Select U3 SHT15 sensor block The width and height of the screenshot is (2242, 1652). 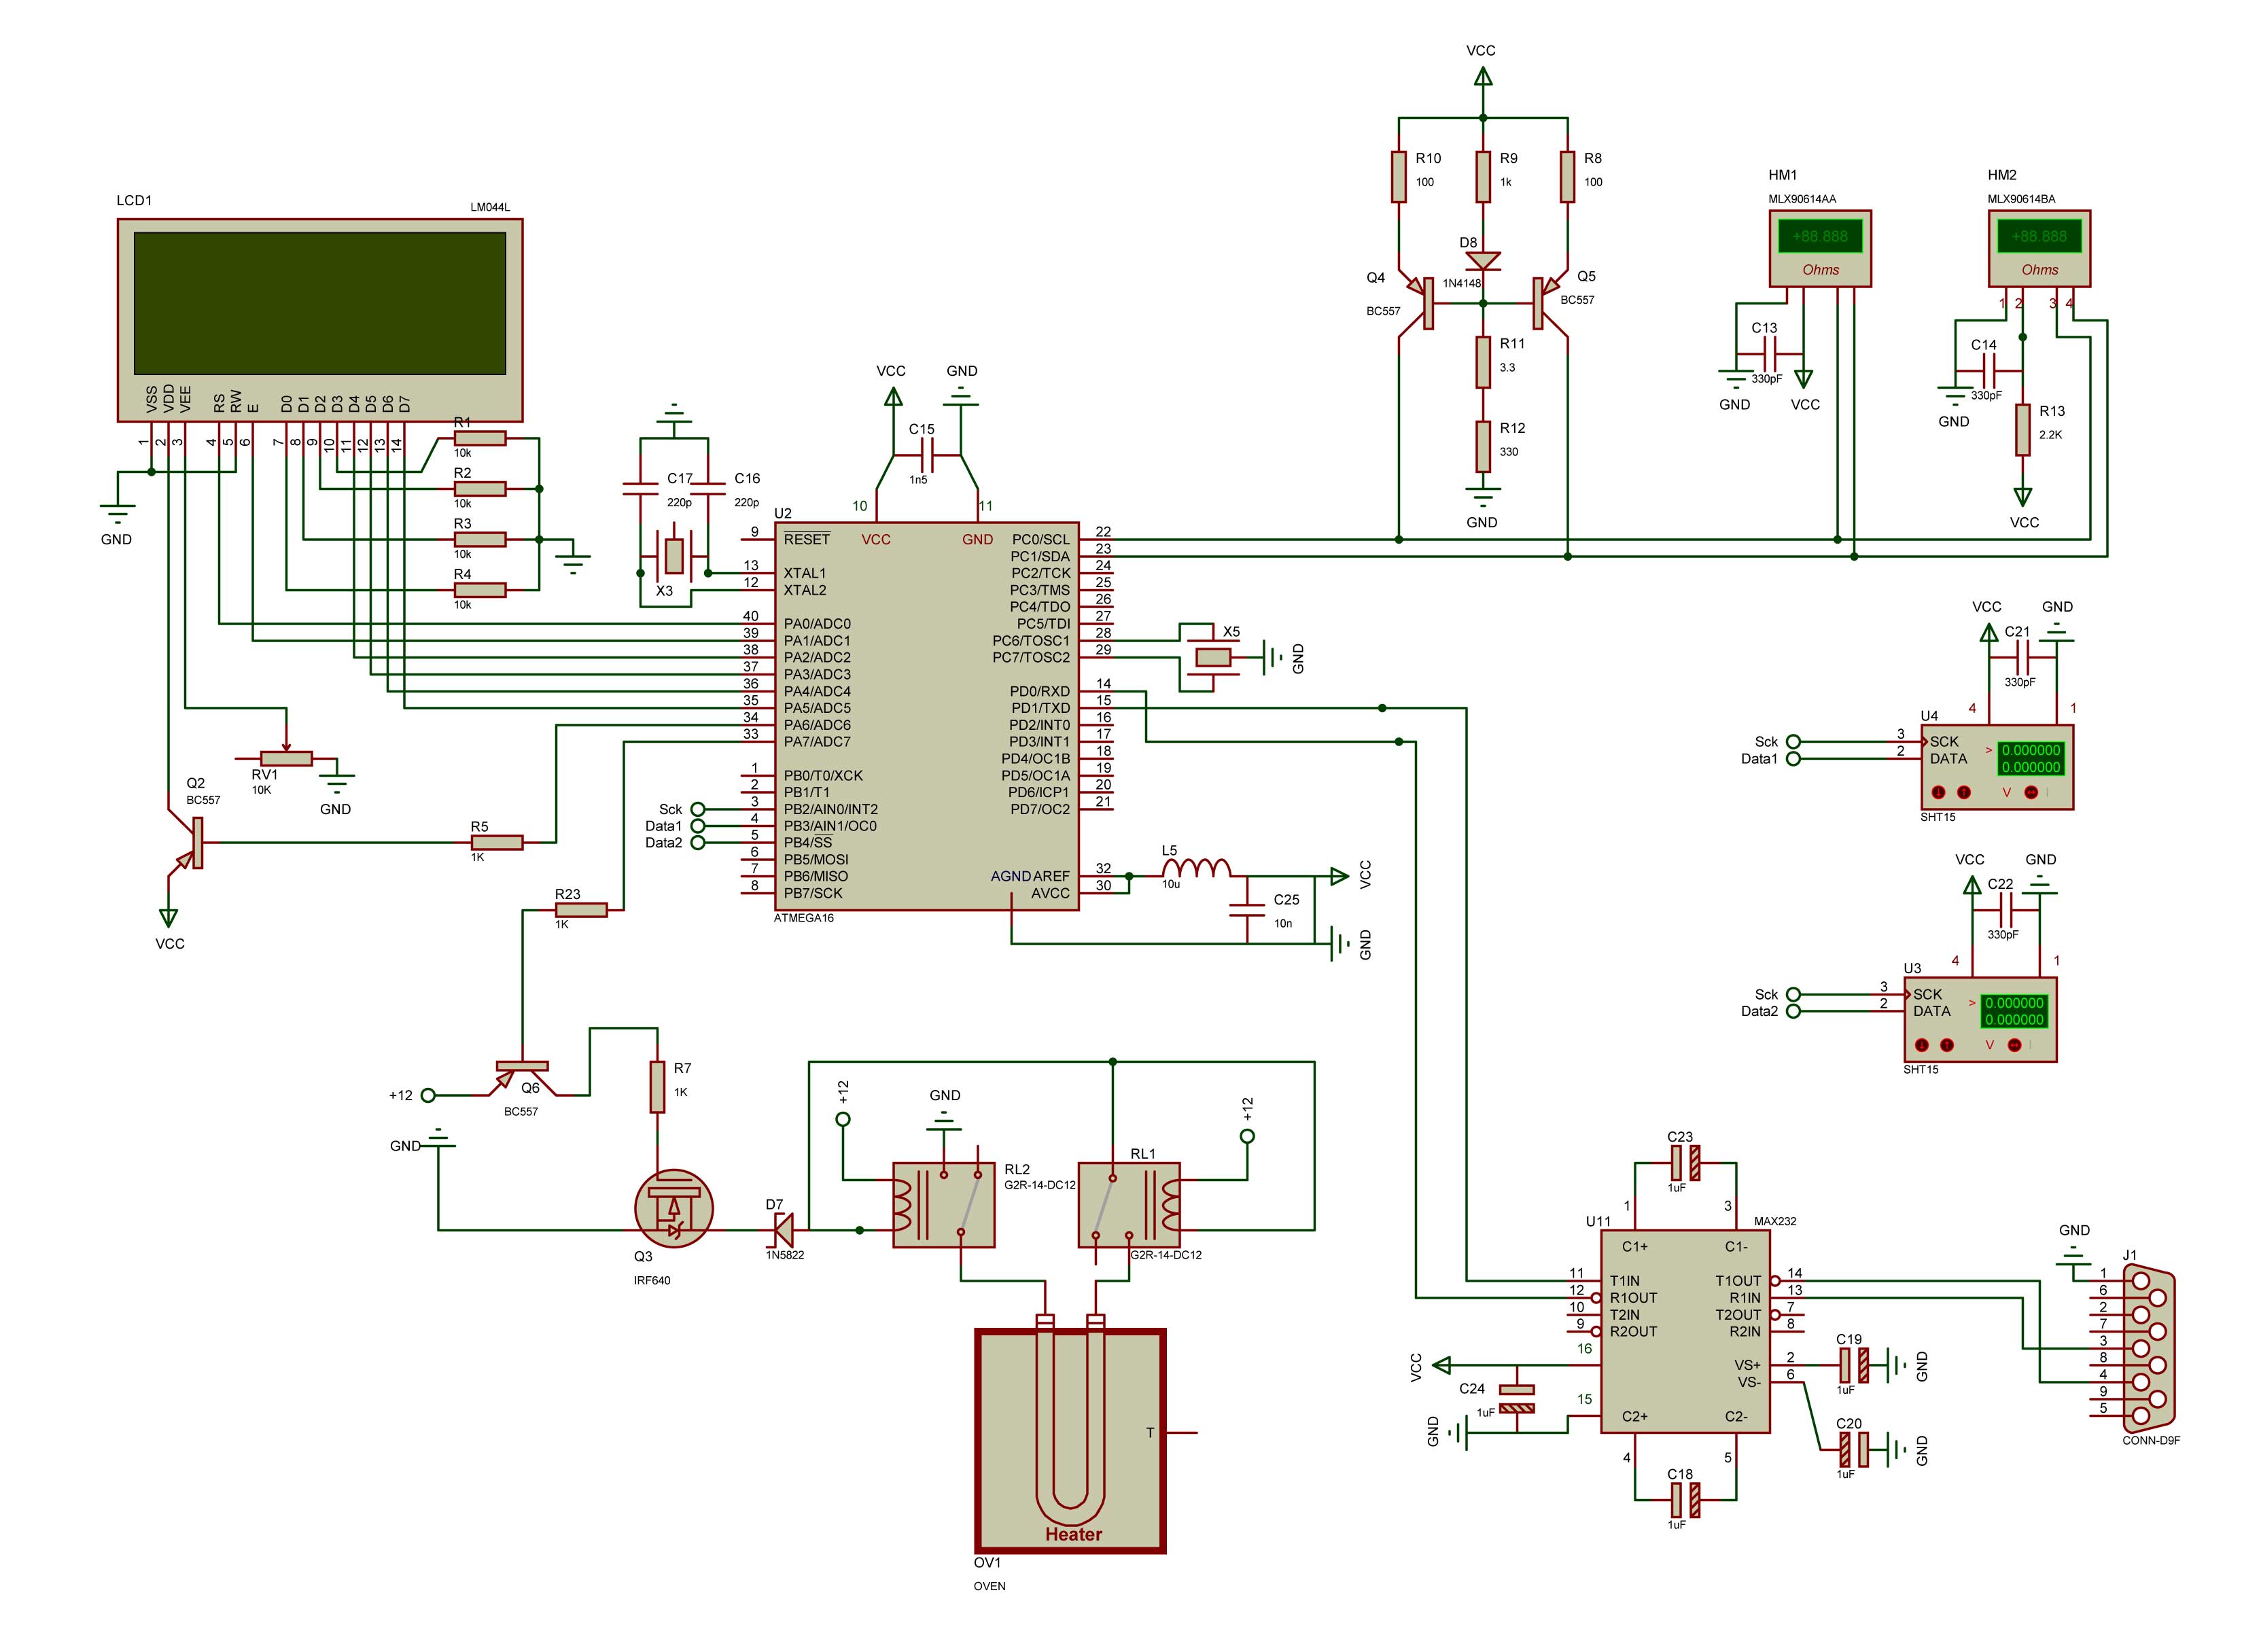(x=1980, y=1019)
